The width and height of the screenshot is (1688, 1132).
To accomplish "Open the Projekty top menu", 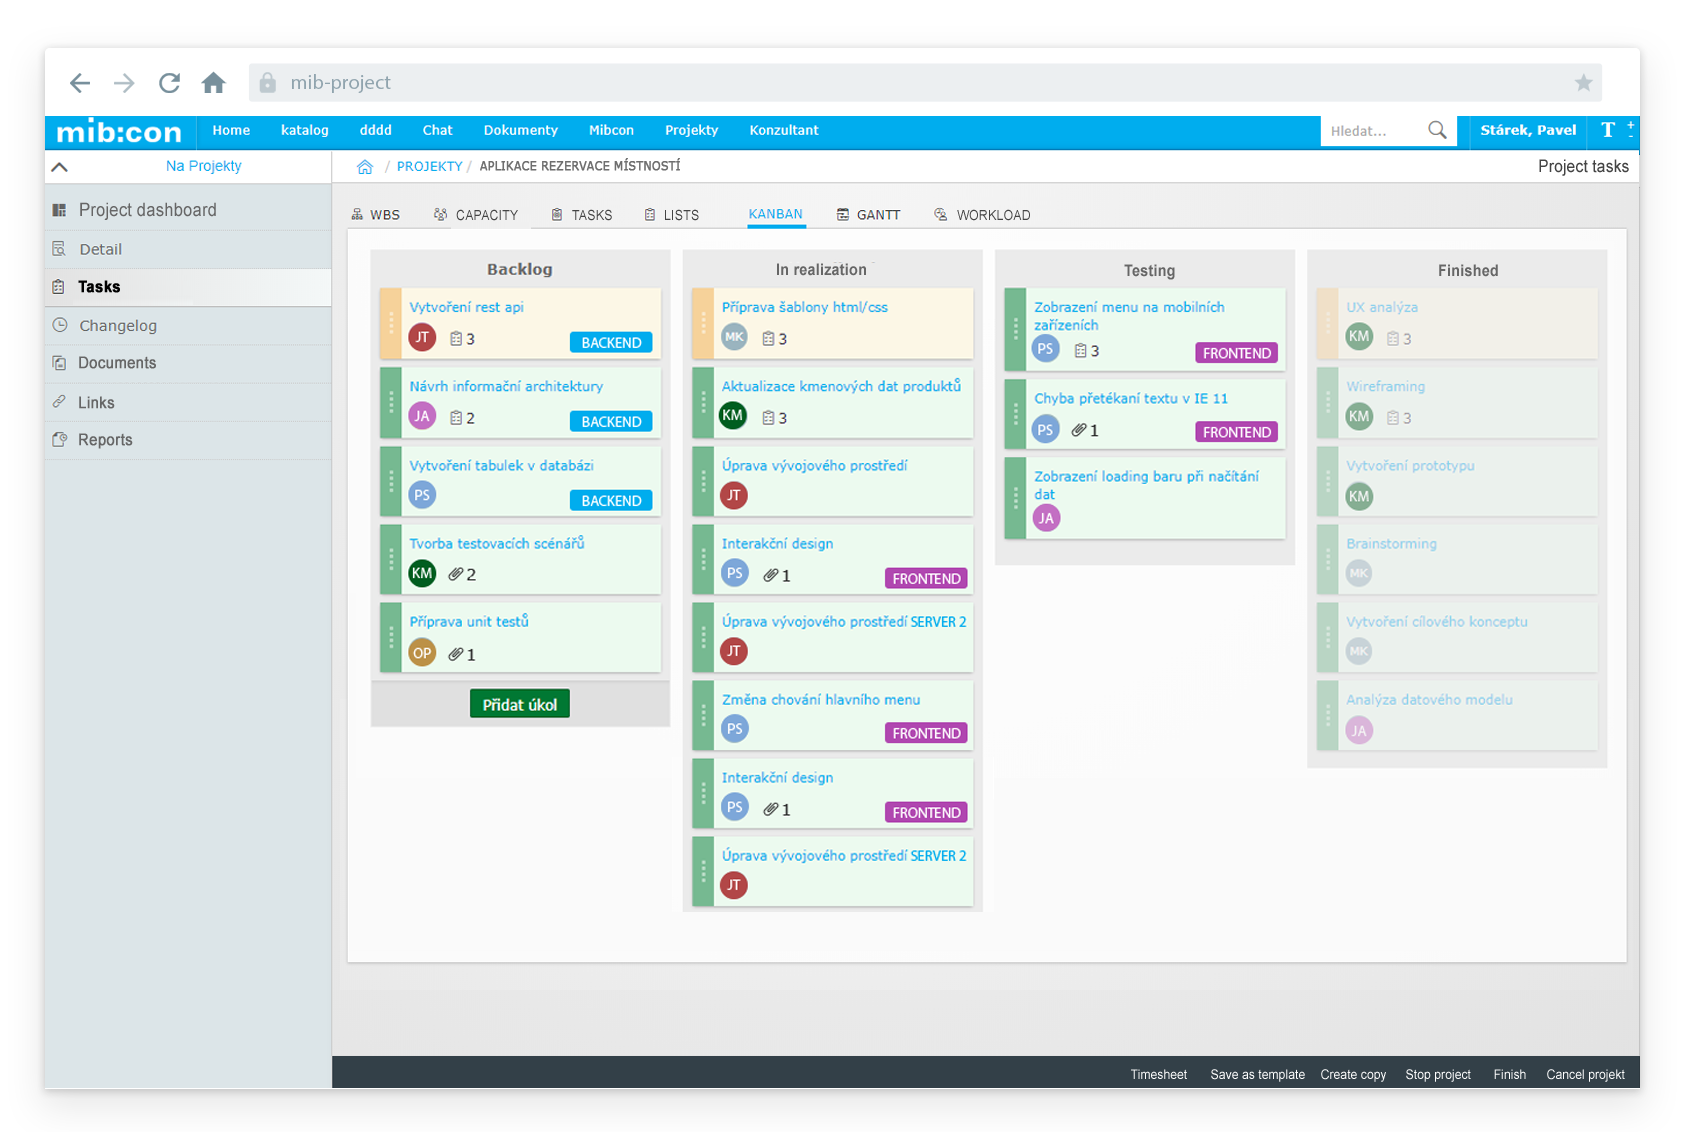I will pyautogui.click(x=691, y=131).
